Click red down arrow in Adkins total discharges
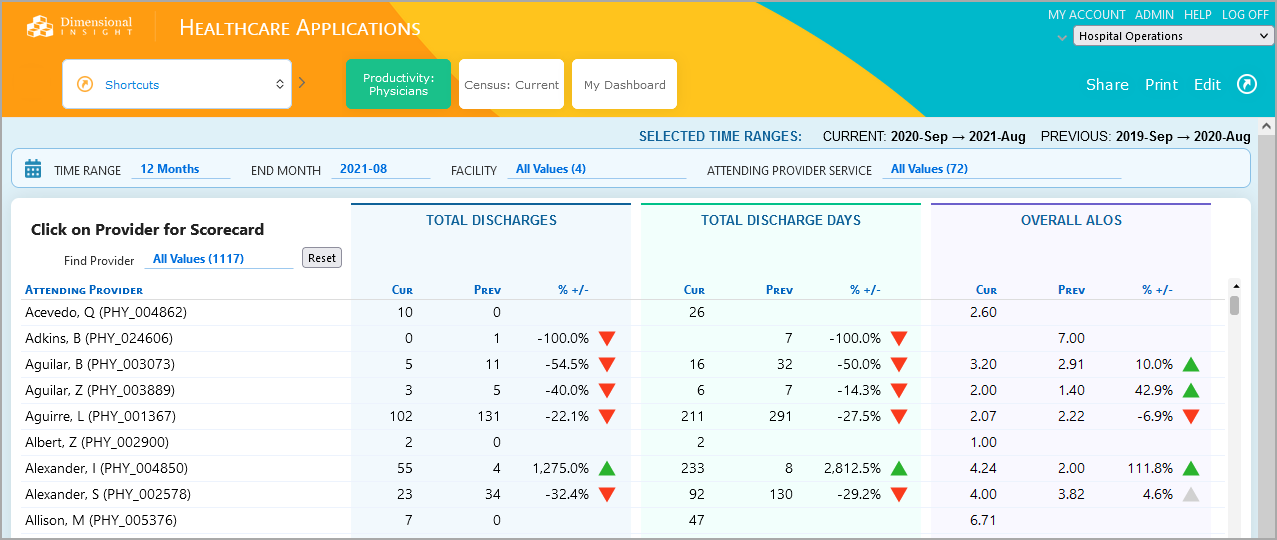1277x540 pixels. 606,339
